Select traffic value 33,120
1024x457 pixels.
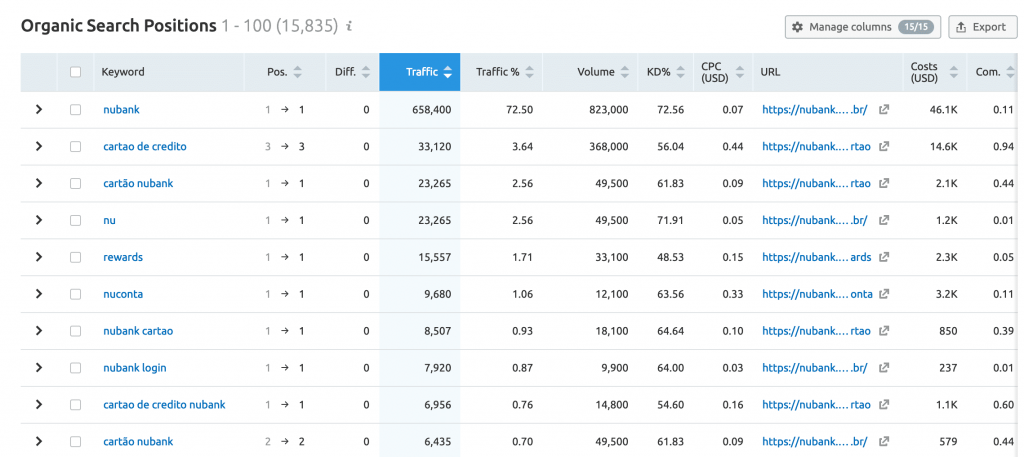click(435, 147)
